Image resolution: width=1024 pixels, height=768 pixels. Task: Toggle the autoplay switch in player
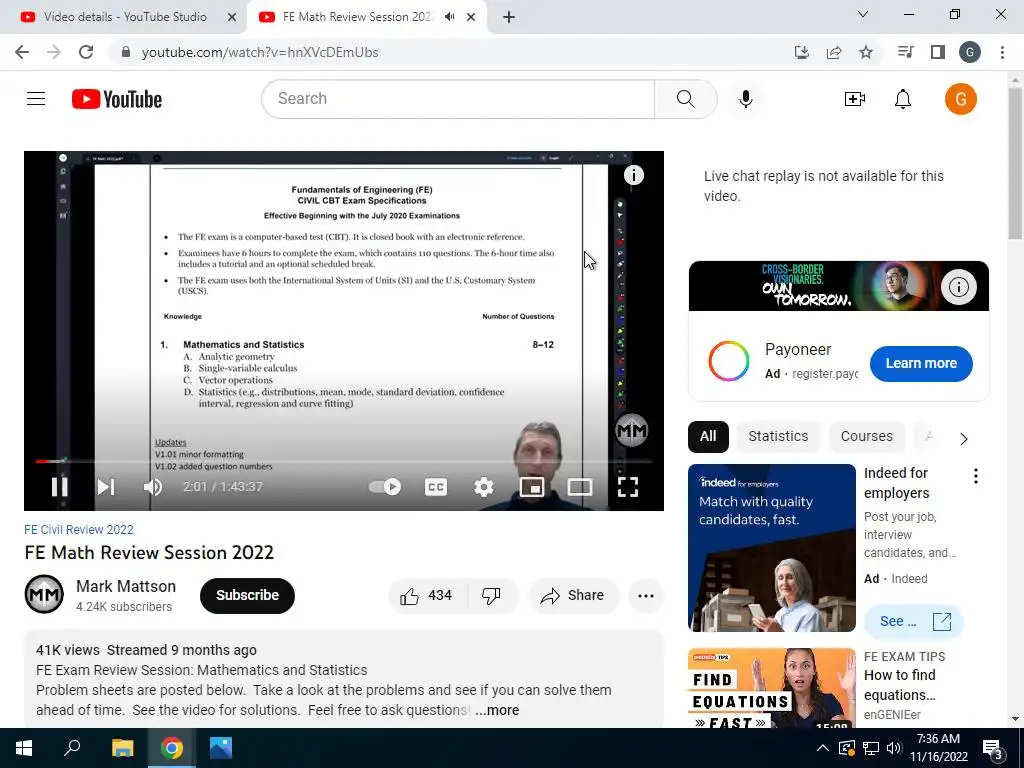385,487
